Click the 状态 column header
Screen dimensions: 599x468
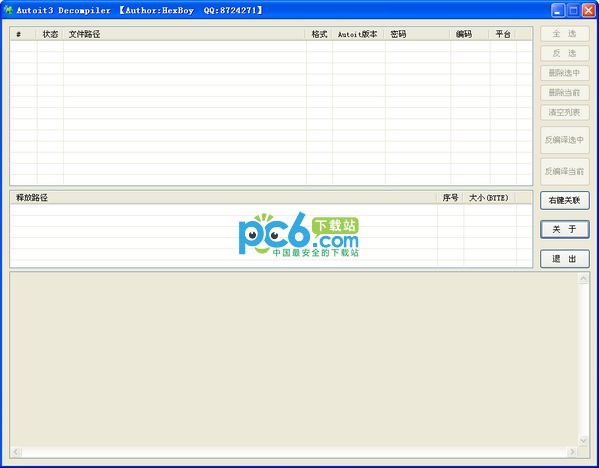[x=50, y=34]
